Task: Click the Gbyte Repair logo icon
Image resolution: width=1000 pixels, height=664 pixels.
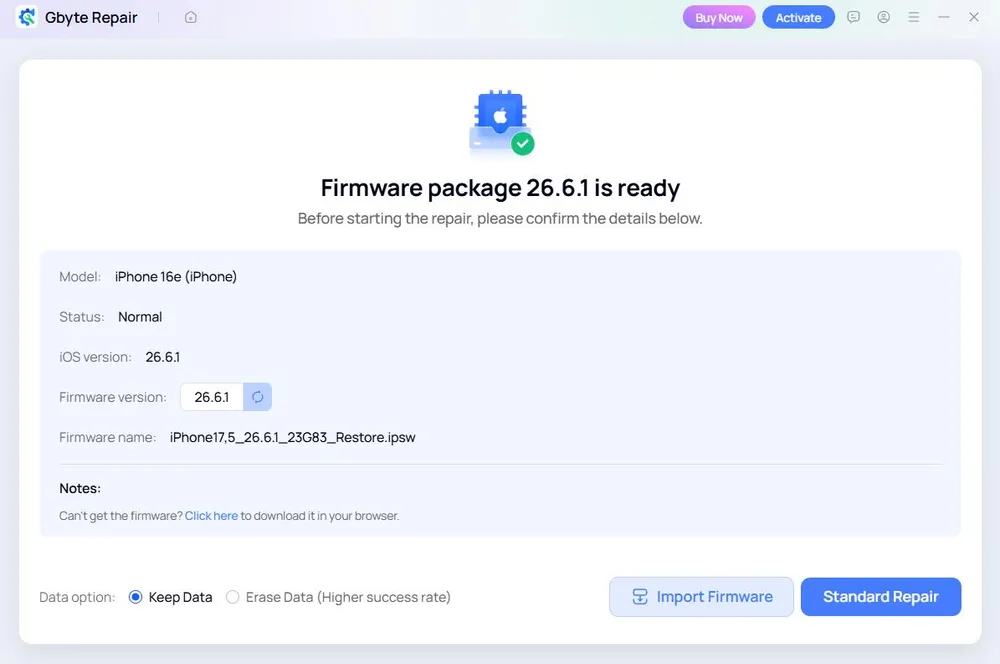Action: (x=27, y=17)
